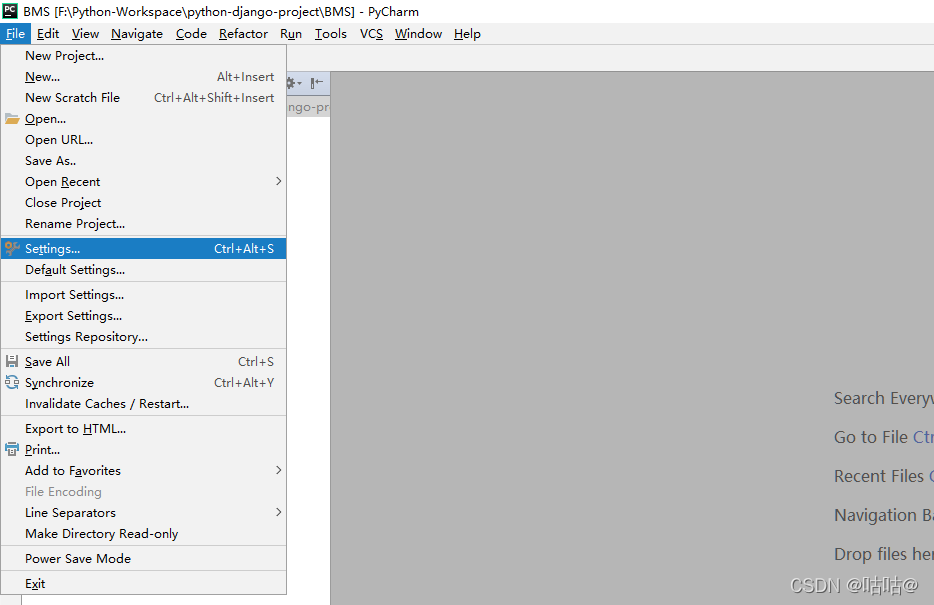Click the Synchronize refresh icon
This screenshot has width=934, height=605.
[12, 382]
